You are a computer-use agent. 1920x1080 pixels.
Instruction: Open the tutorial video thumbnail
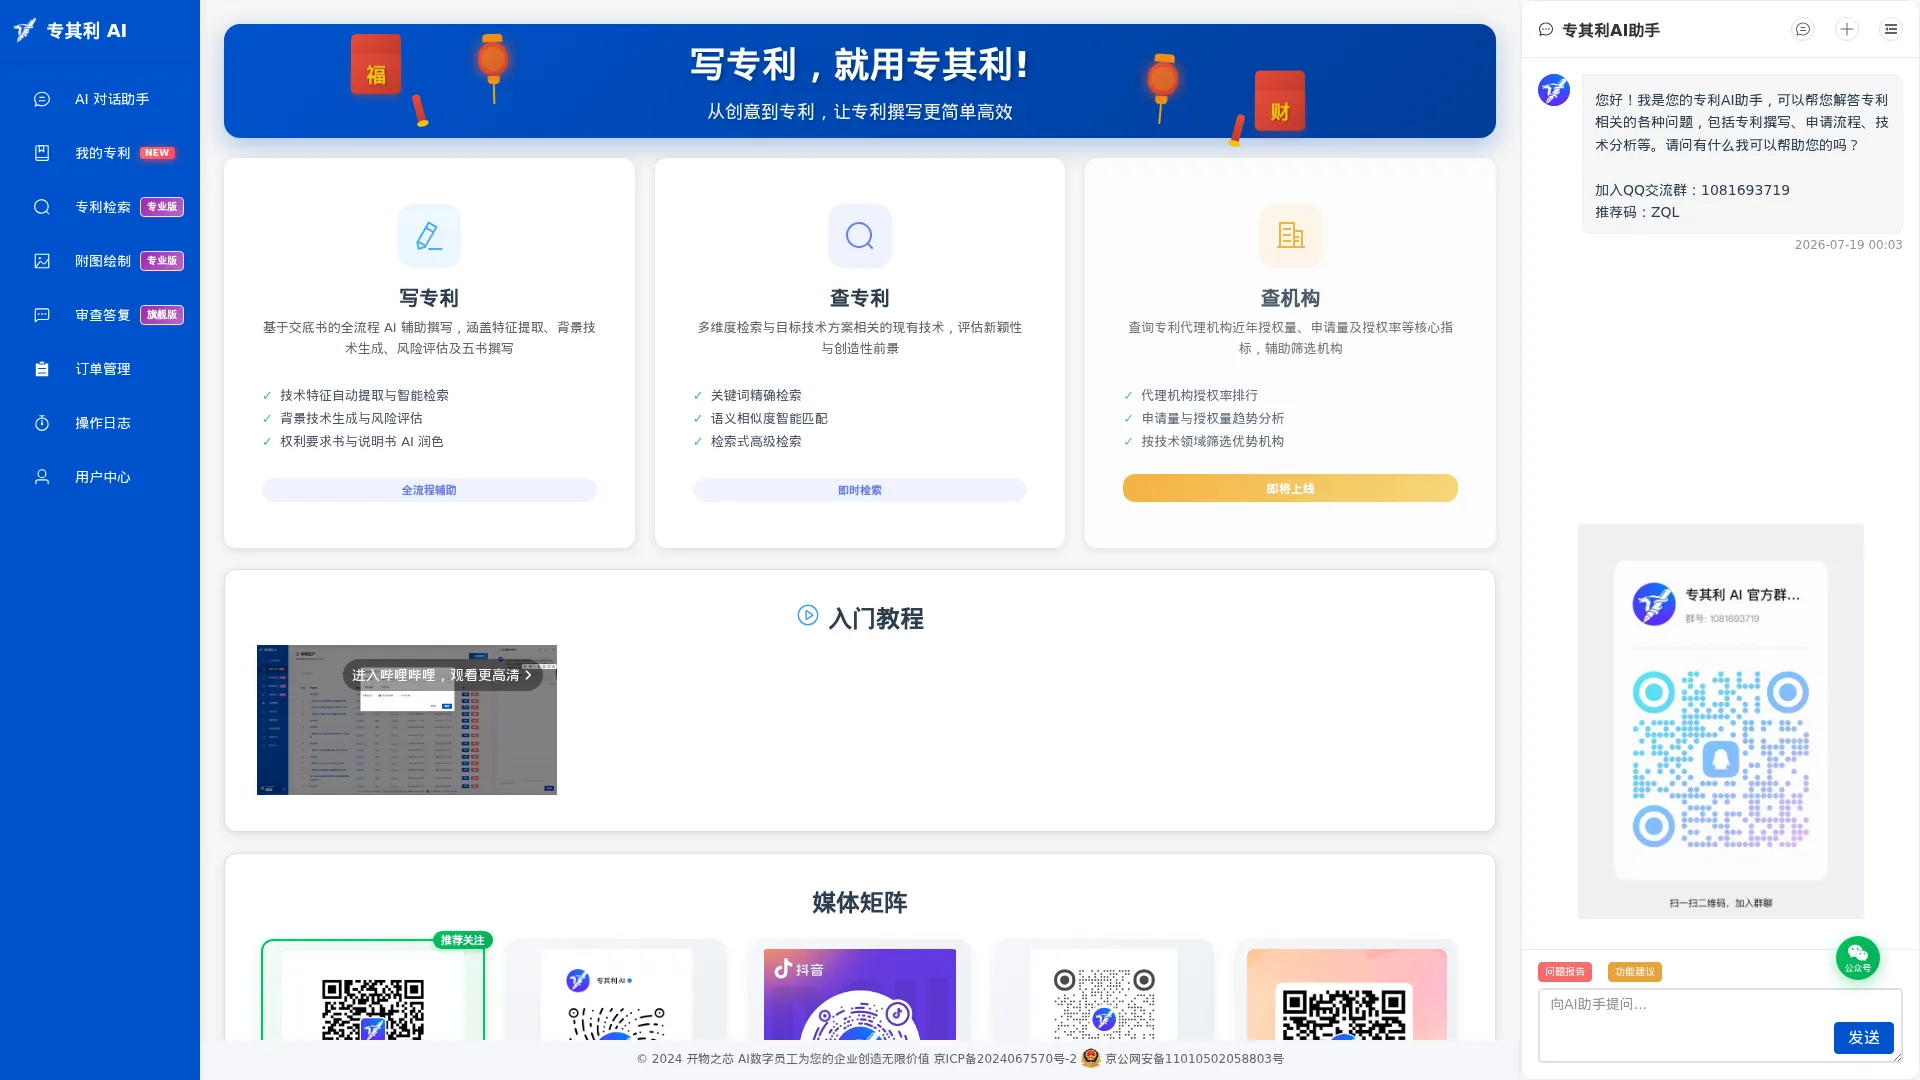pos(407,720)
